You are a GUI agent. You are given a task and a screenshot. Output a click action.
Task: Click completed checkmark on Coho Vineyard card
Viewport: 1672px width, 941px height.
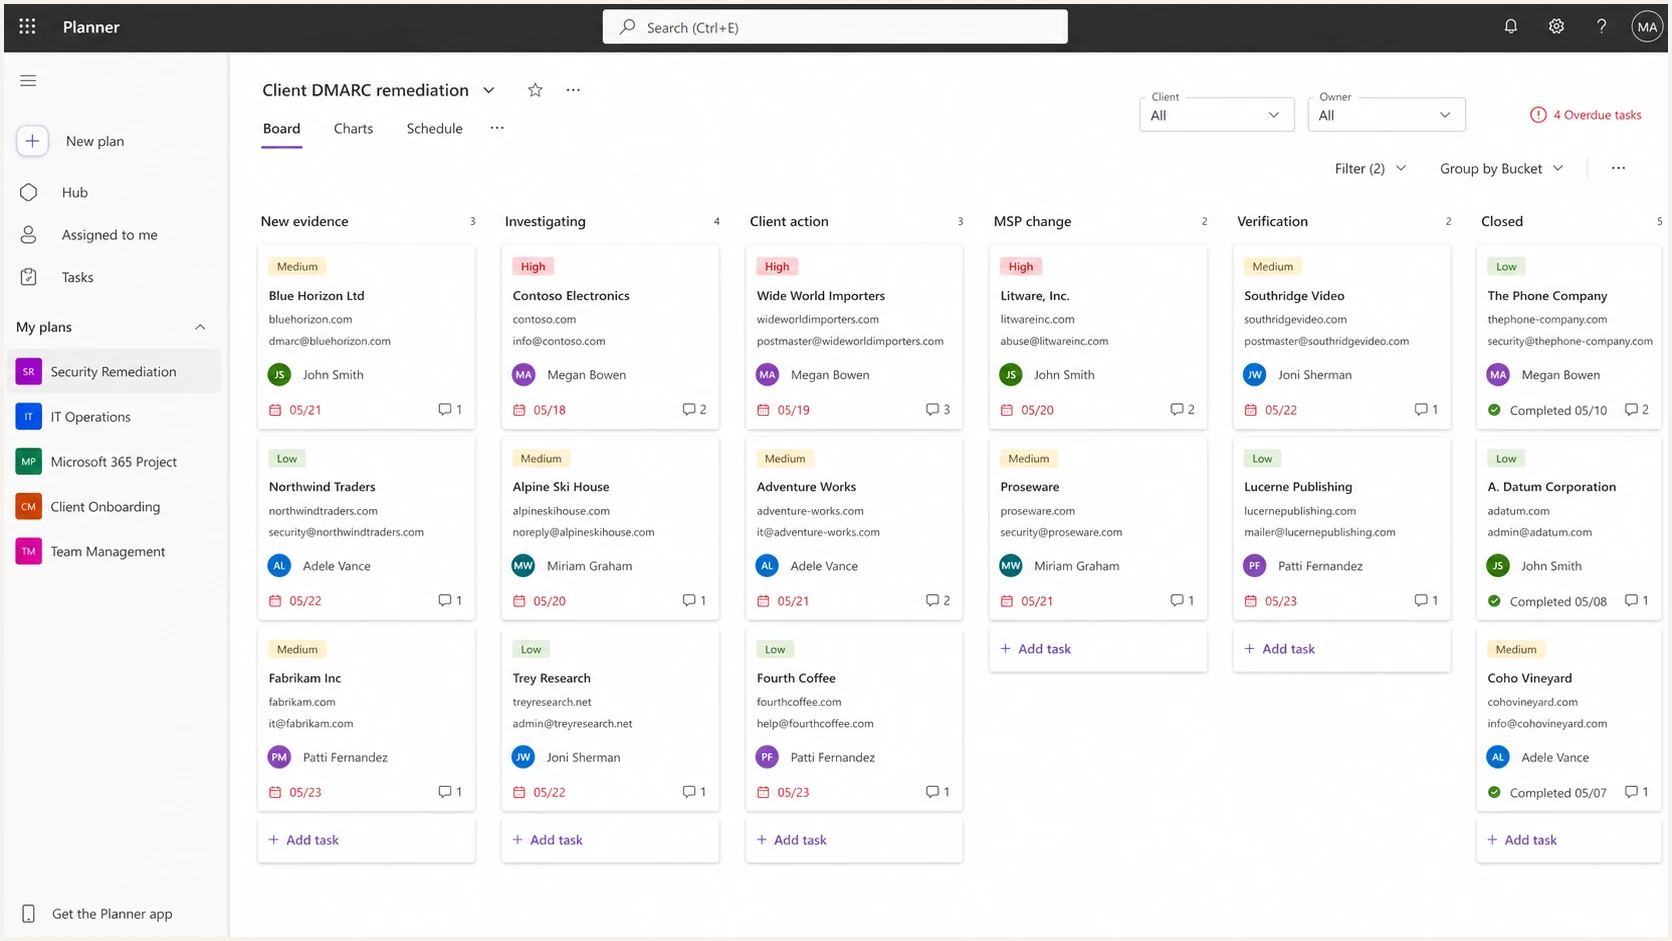[1494, 792]
